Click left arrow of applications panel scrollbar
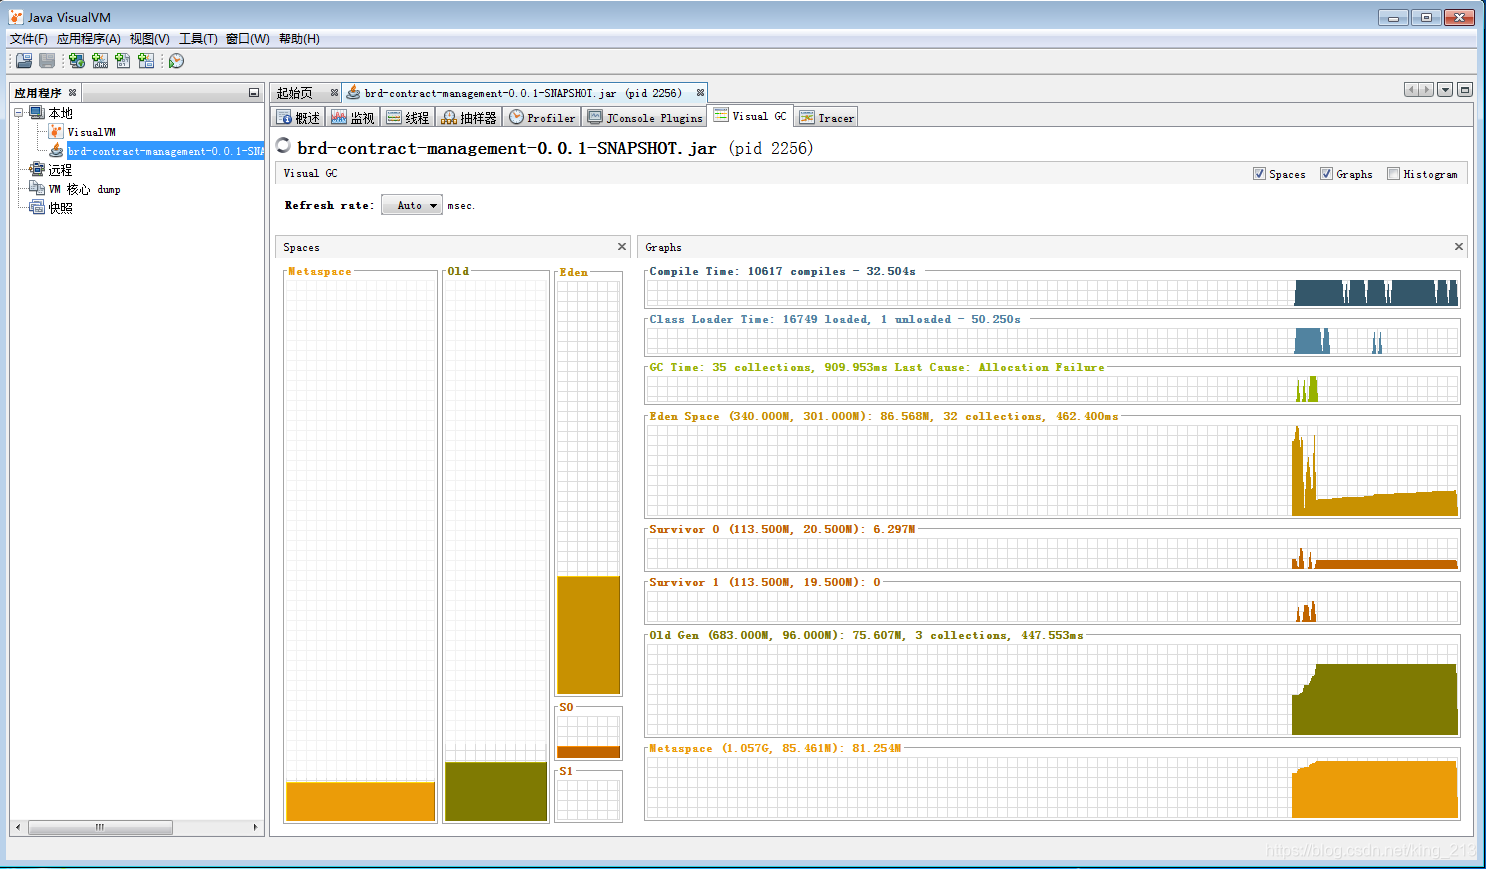 (18, 827)
